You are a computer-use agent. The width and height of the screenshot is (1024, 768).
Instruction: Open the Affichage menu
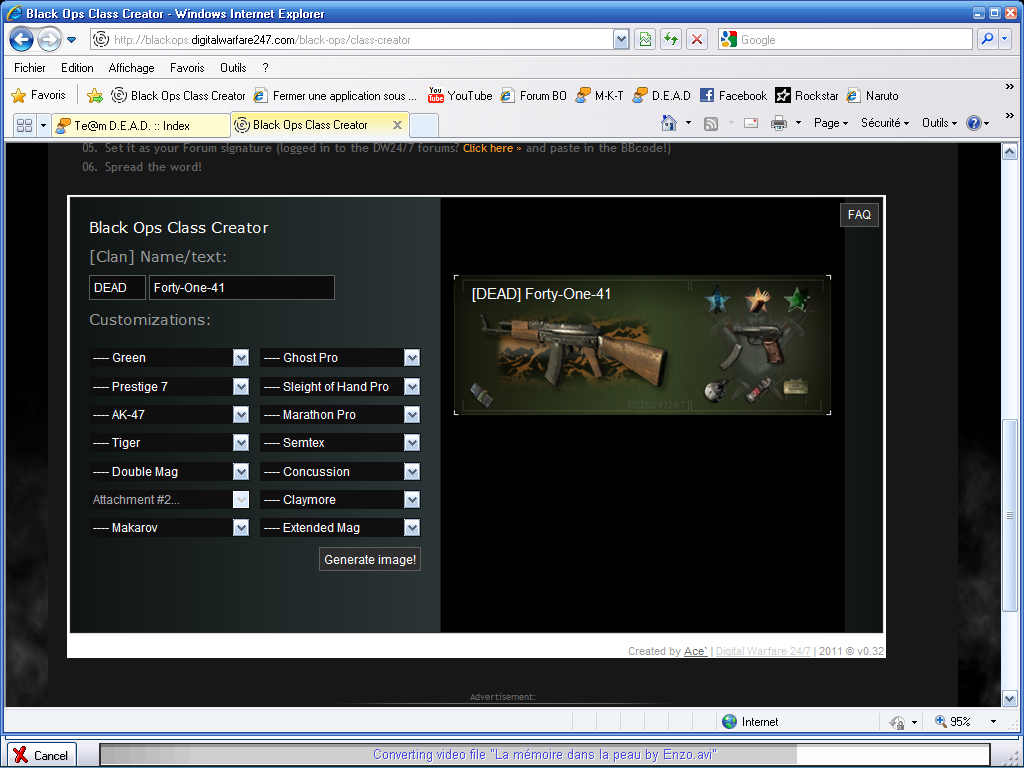pos(131,68)
